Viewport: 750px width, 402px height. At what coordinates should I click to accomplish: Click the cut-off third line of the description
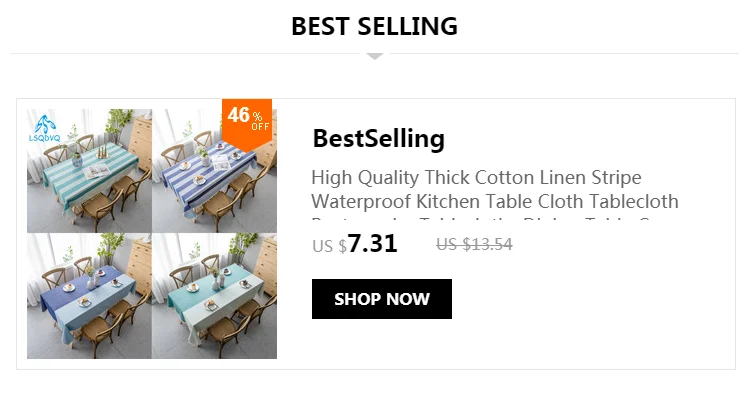[x=482, y=220]
